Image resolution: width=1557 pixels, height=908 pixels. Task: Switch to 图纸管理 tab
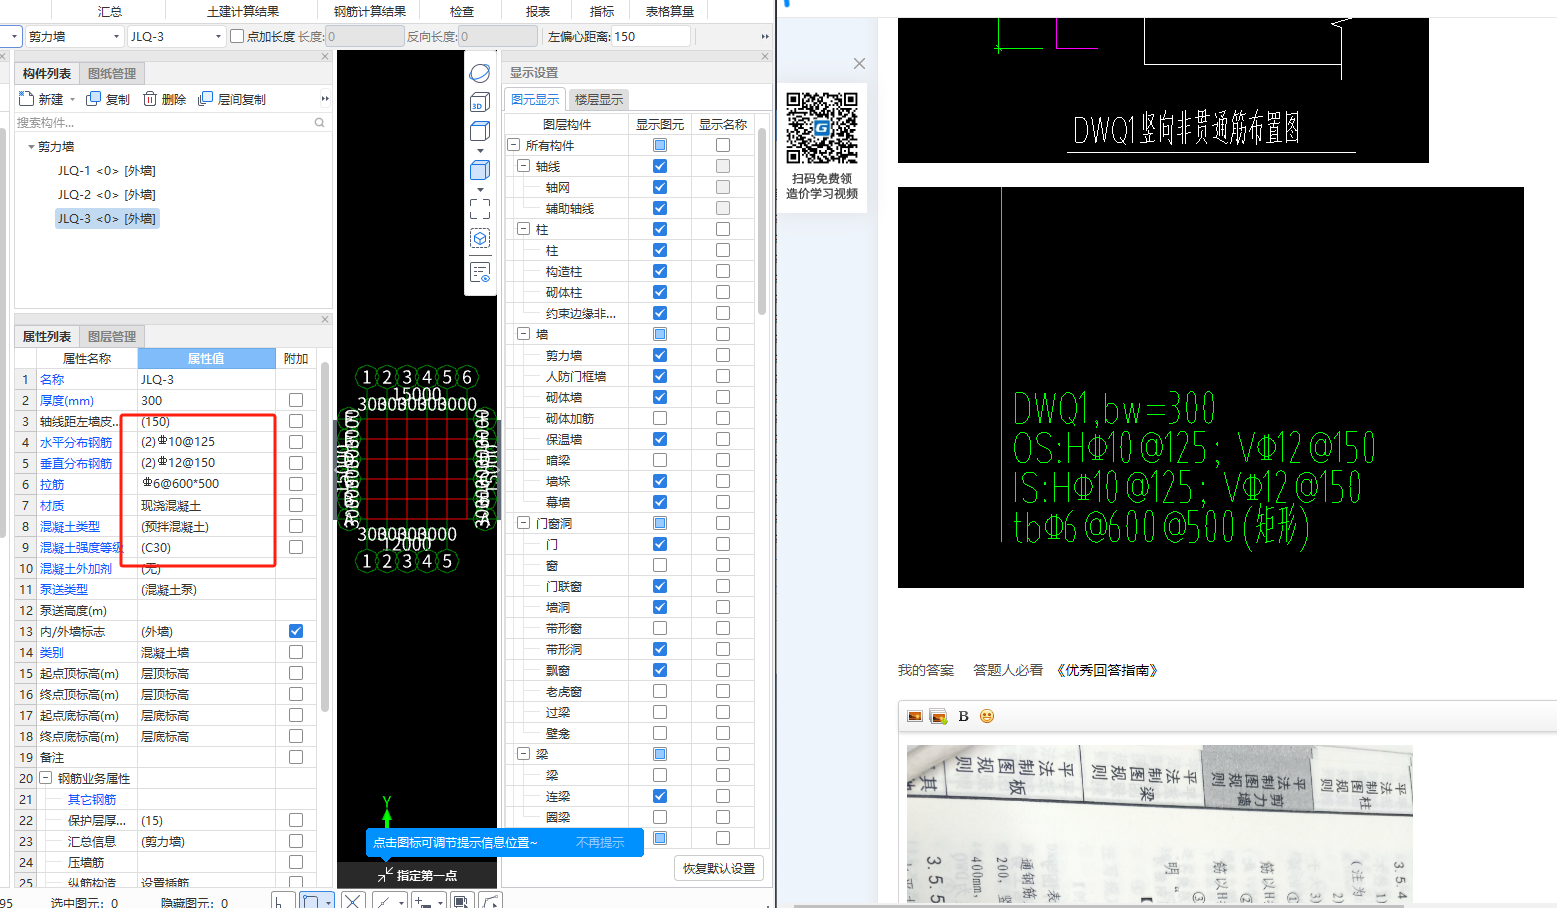pyautogui.click(x=112, y=73)
